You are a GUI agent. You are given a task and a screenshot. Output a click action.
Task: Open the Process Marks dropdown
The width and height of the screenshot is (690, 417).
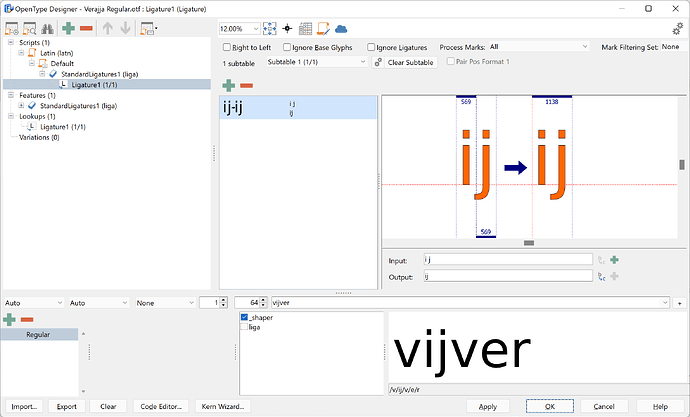click(538, 47)
